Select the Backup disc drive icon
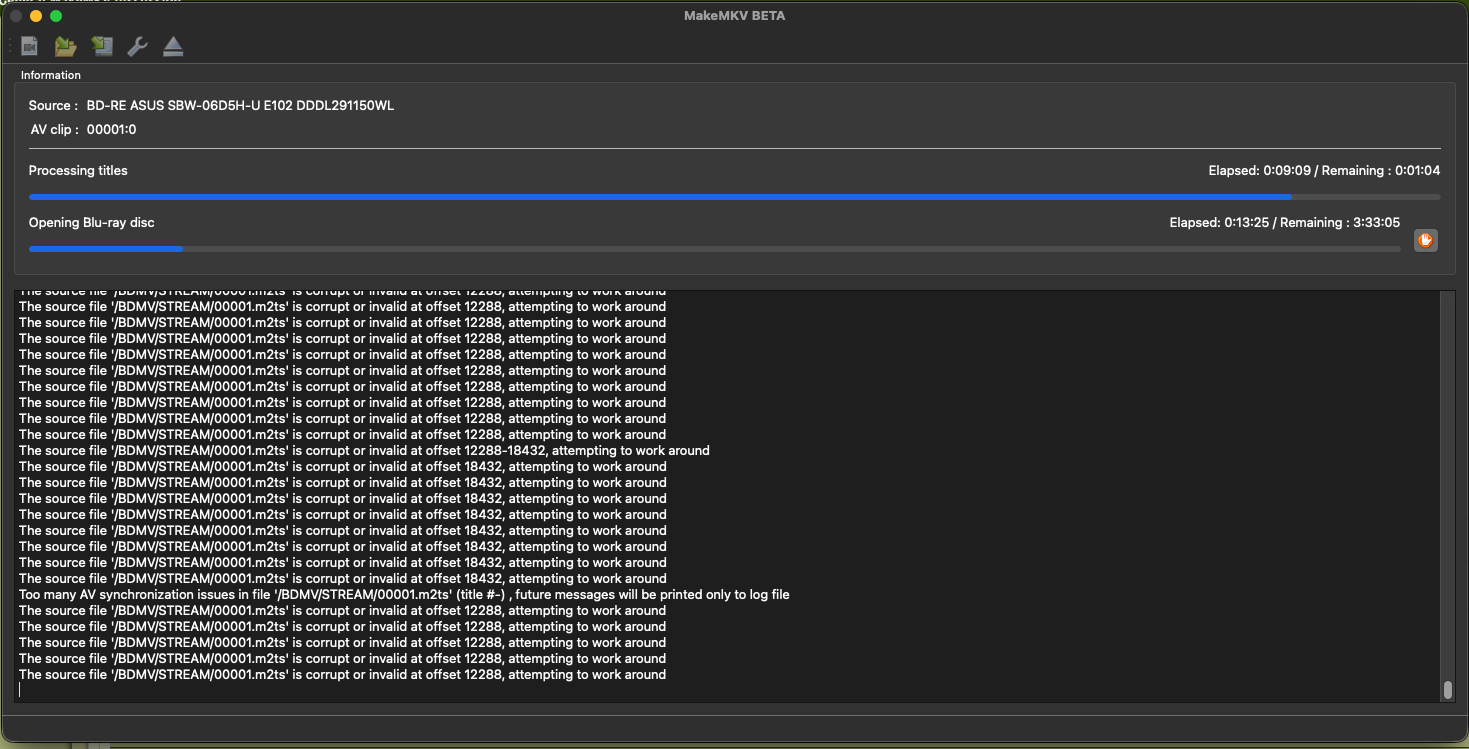 click(102, 46)
